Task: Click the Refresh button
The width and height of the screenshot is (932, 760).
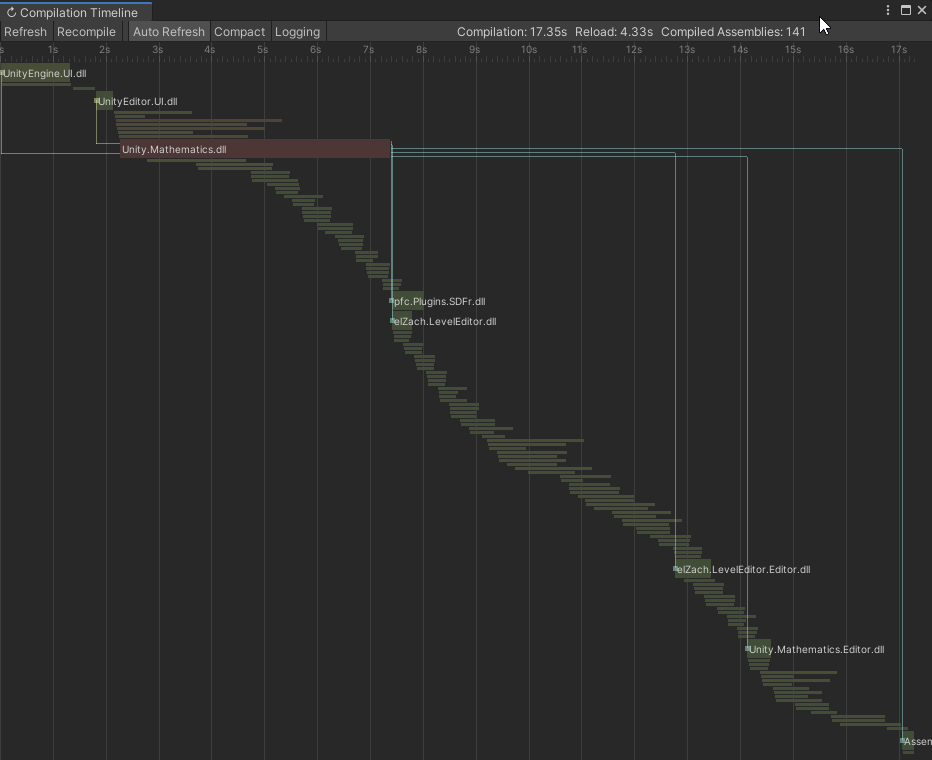Action: [25, 31]
